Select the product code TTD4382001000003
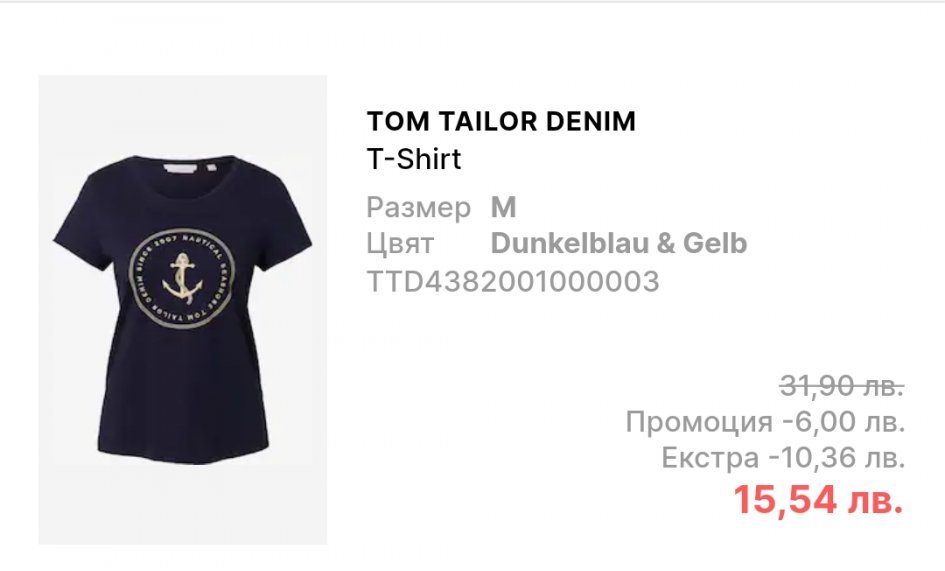The height and width of the screenshot is (571, 945). (513, 282)
